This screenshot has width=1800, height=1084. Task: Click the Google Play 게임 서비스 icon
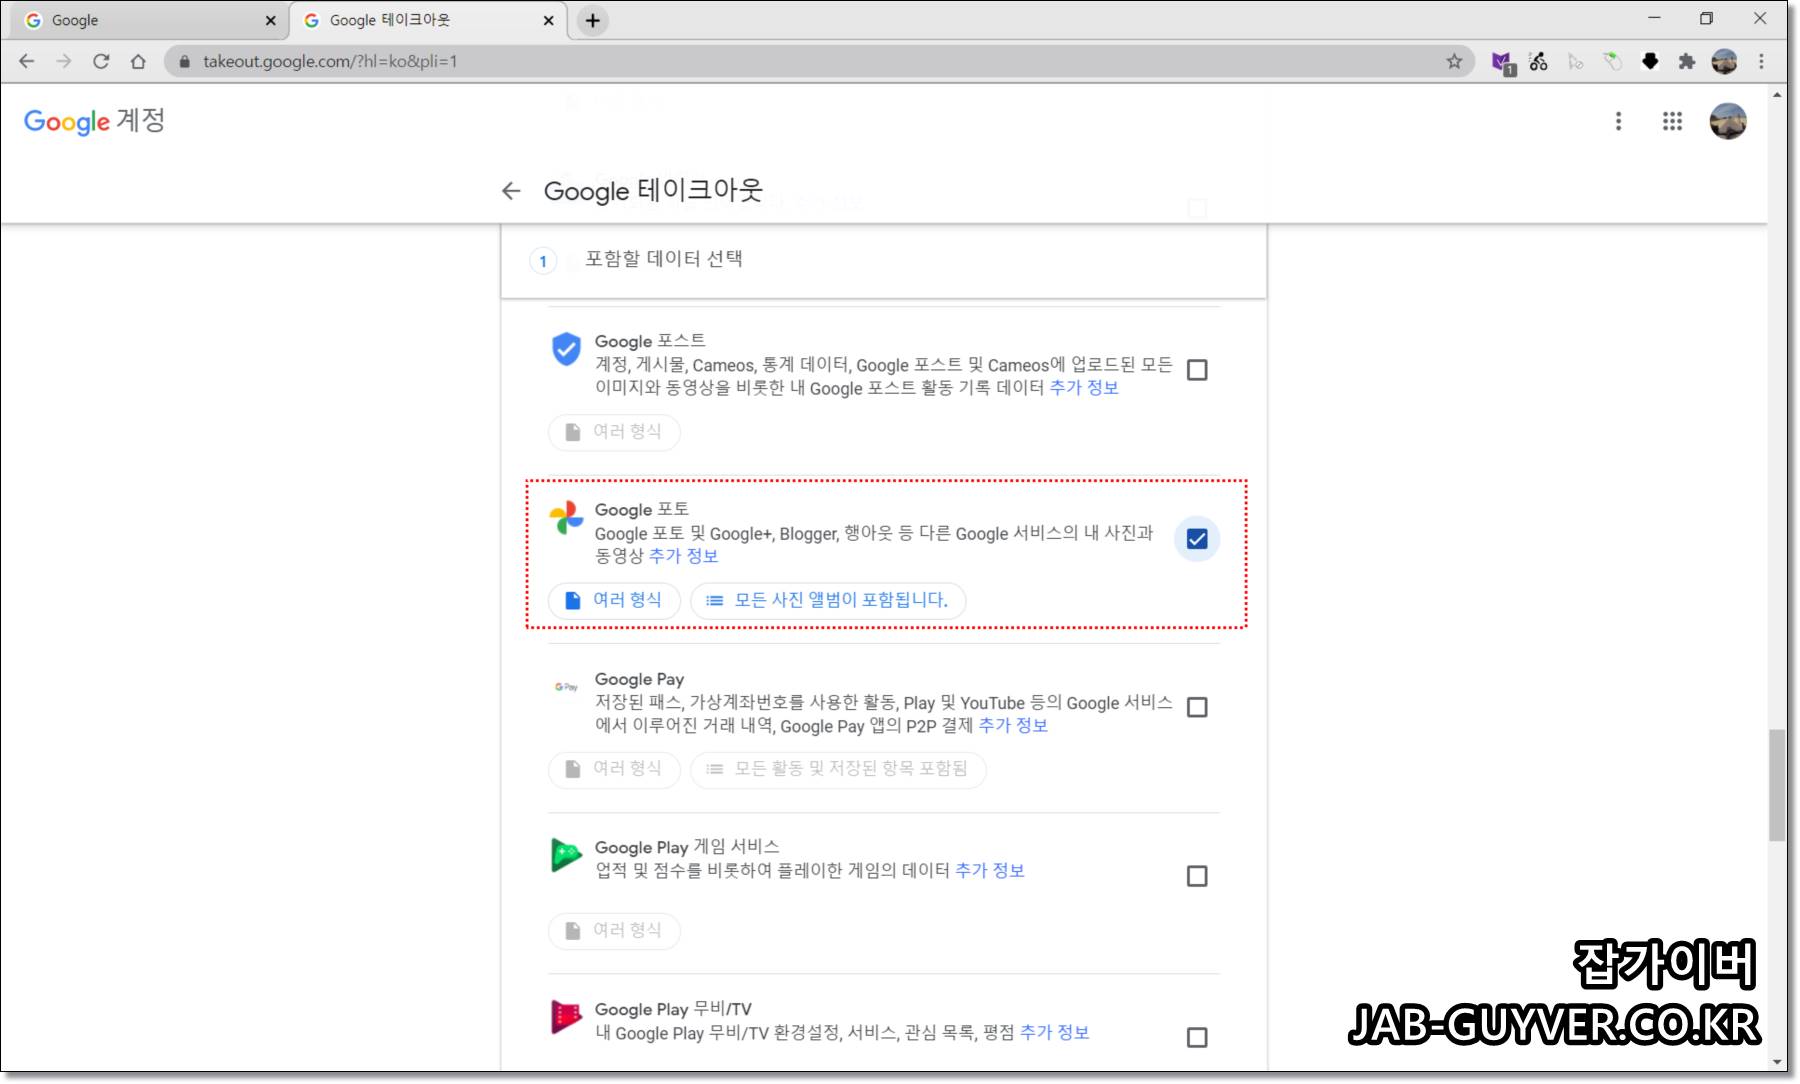pyautogui.click(x=566, y=855)
